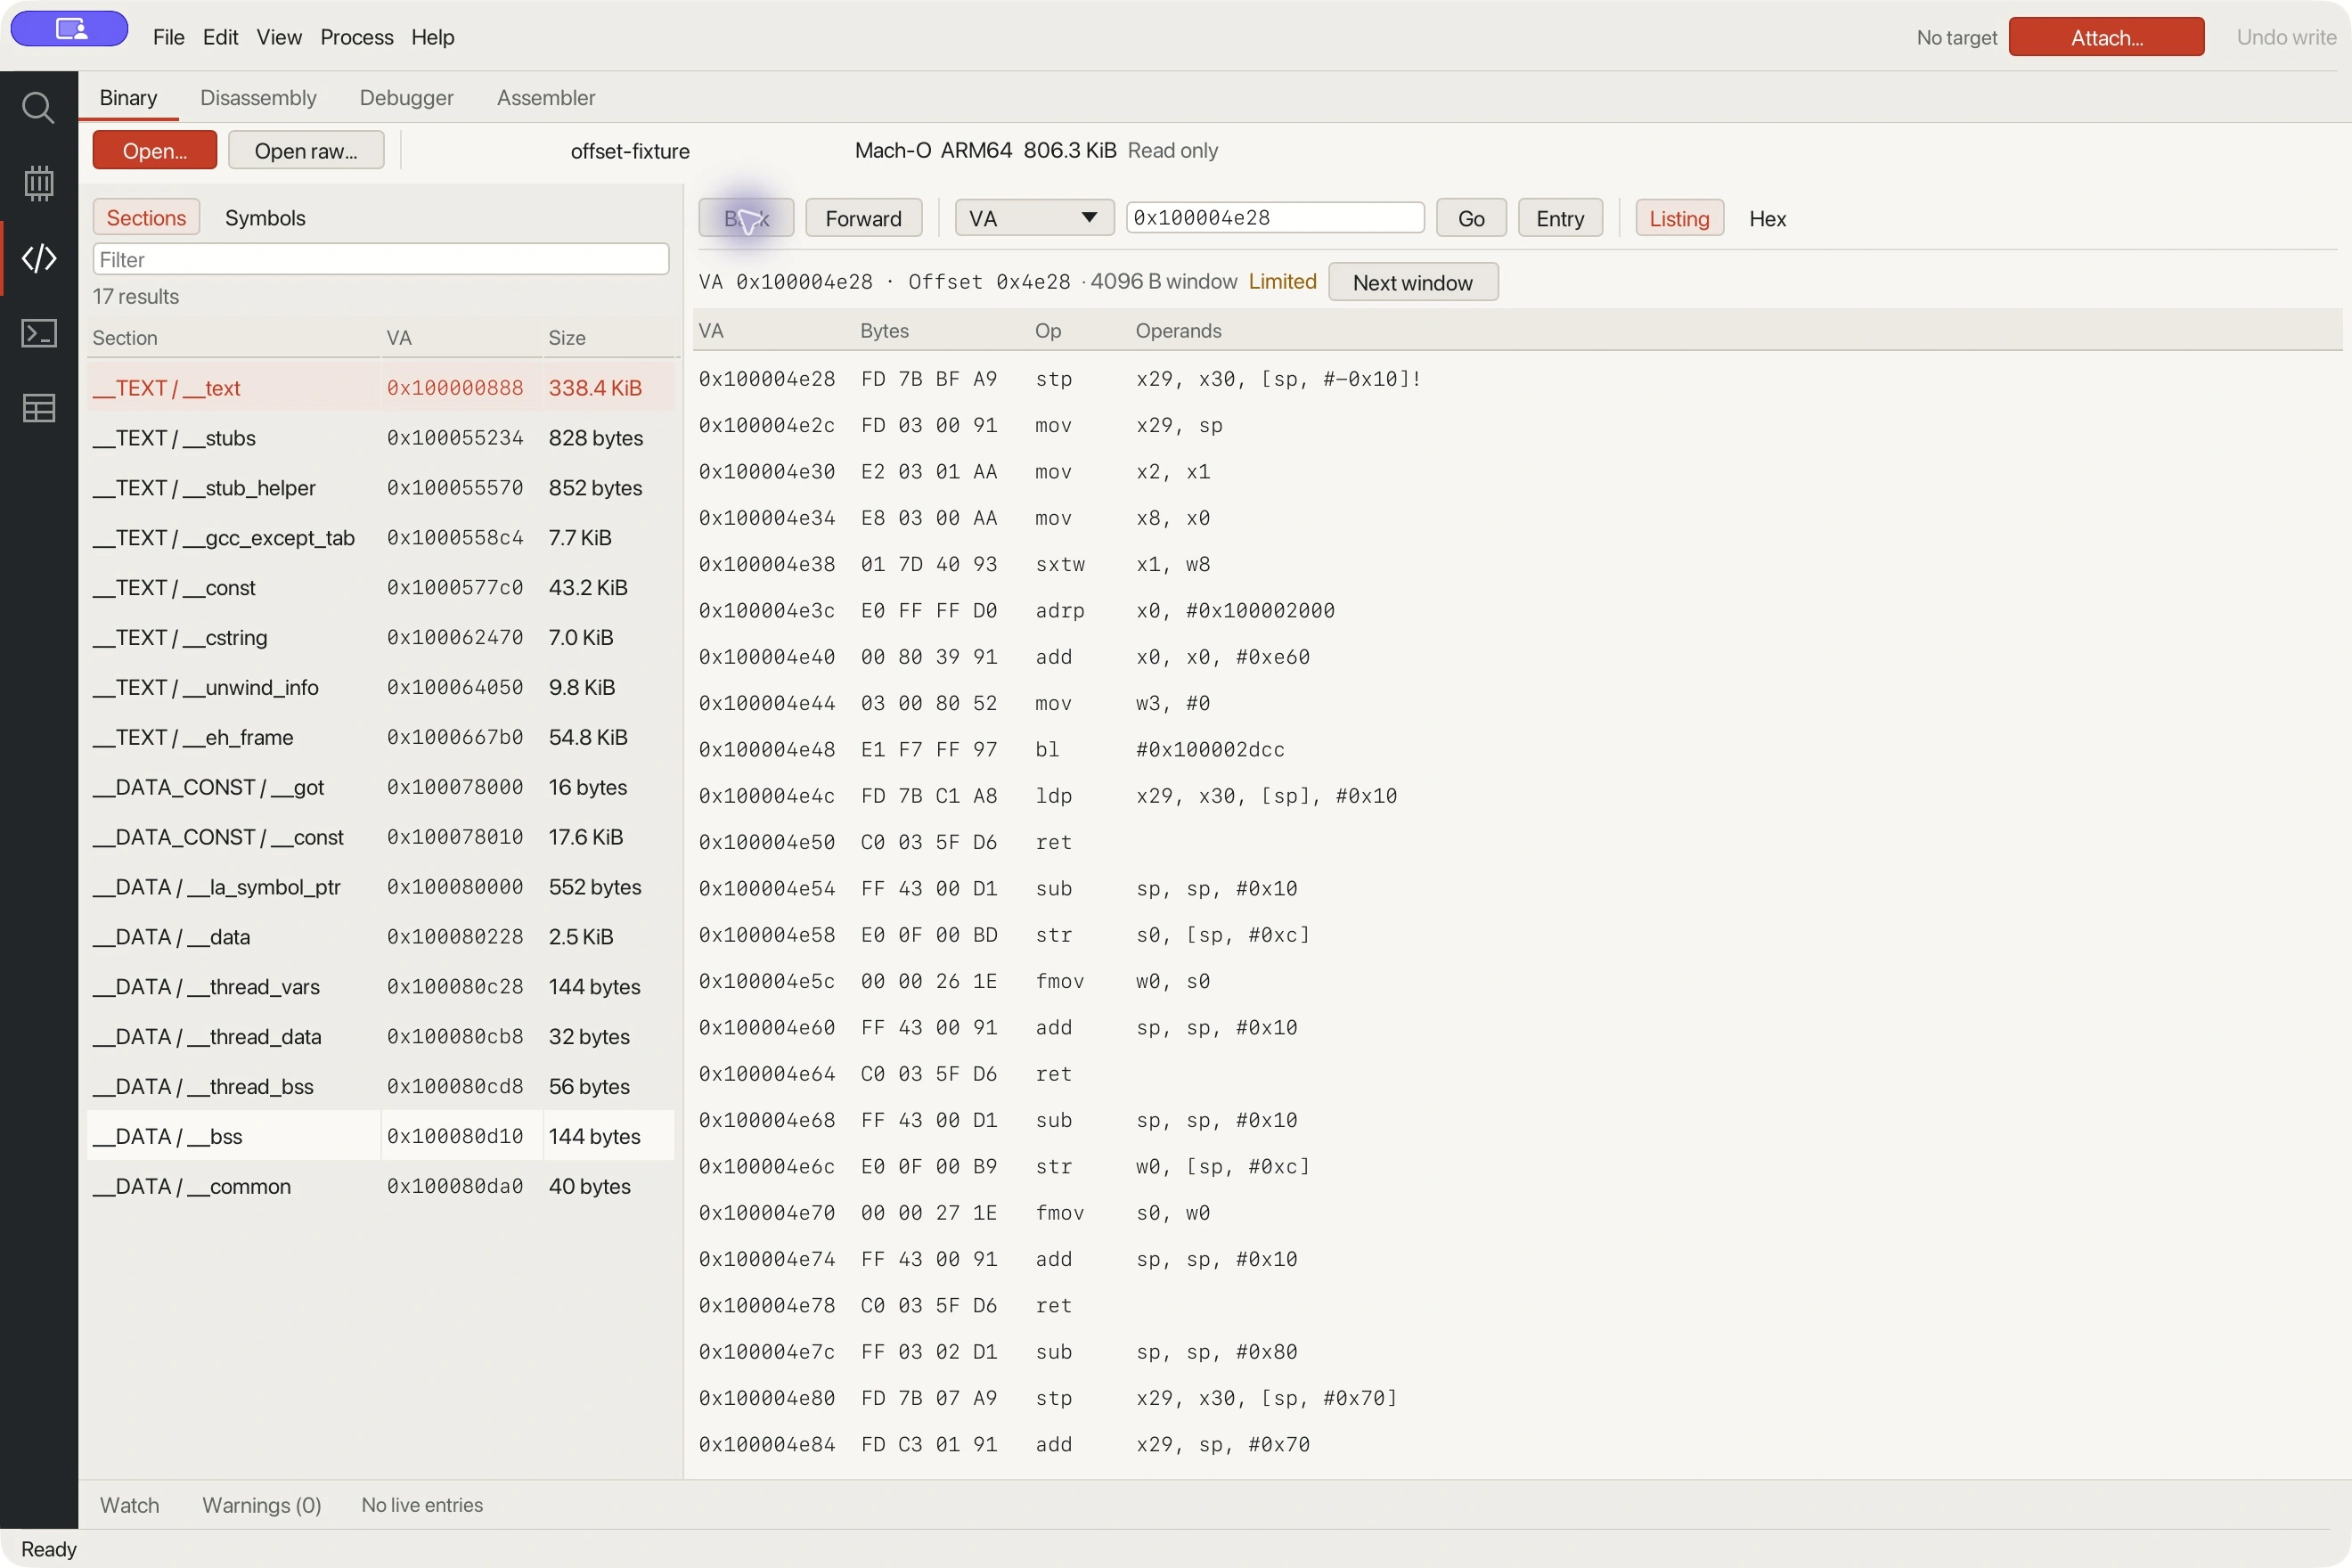Select the __TEXT / __text section
The height and width of the screenshot is (1568, 2352).
[381, 387]
